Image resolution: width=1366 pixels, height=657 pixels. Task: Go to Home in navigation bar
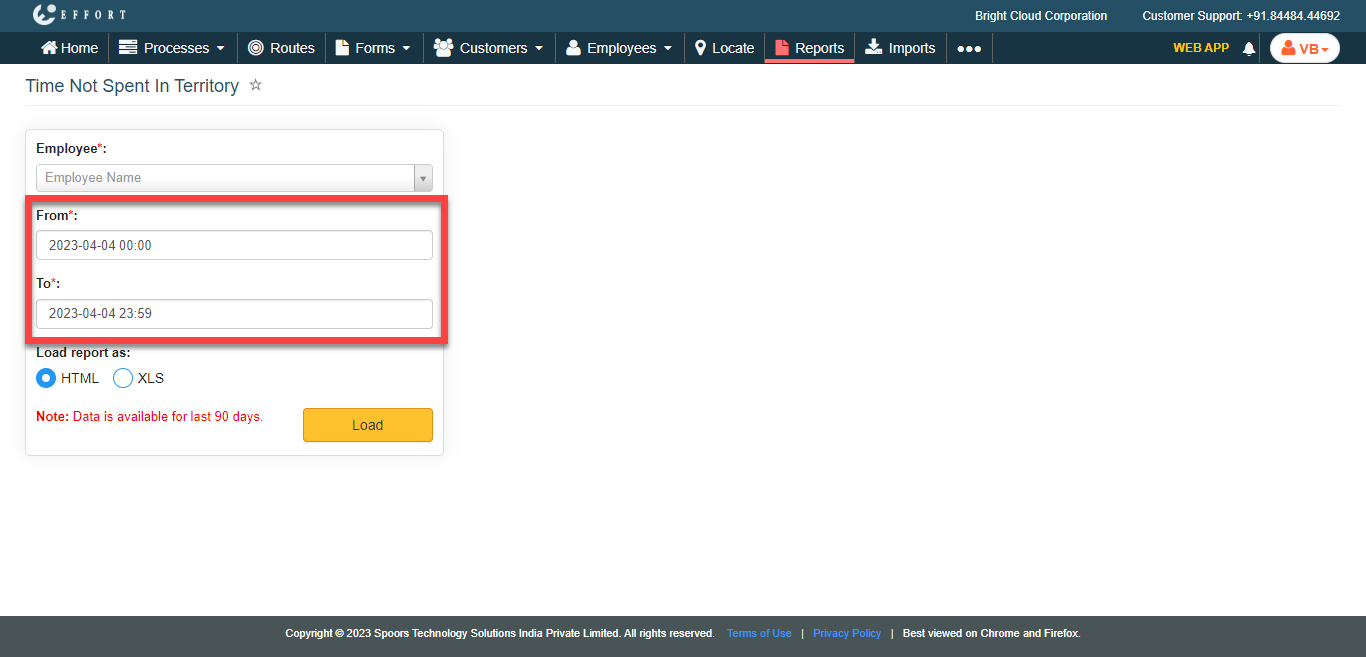[x=69, y=48]
